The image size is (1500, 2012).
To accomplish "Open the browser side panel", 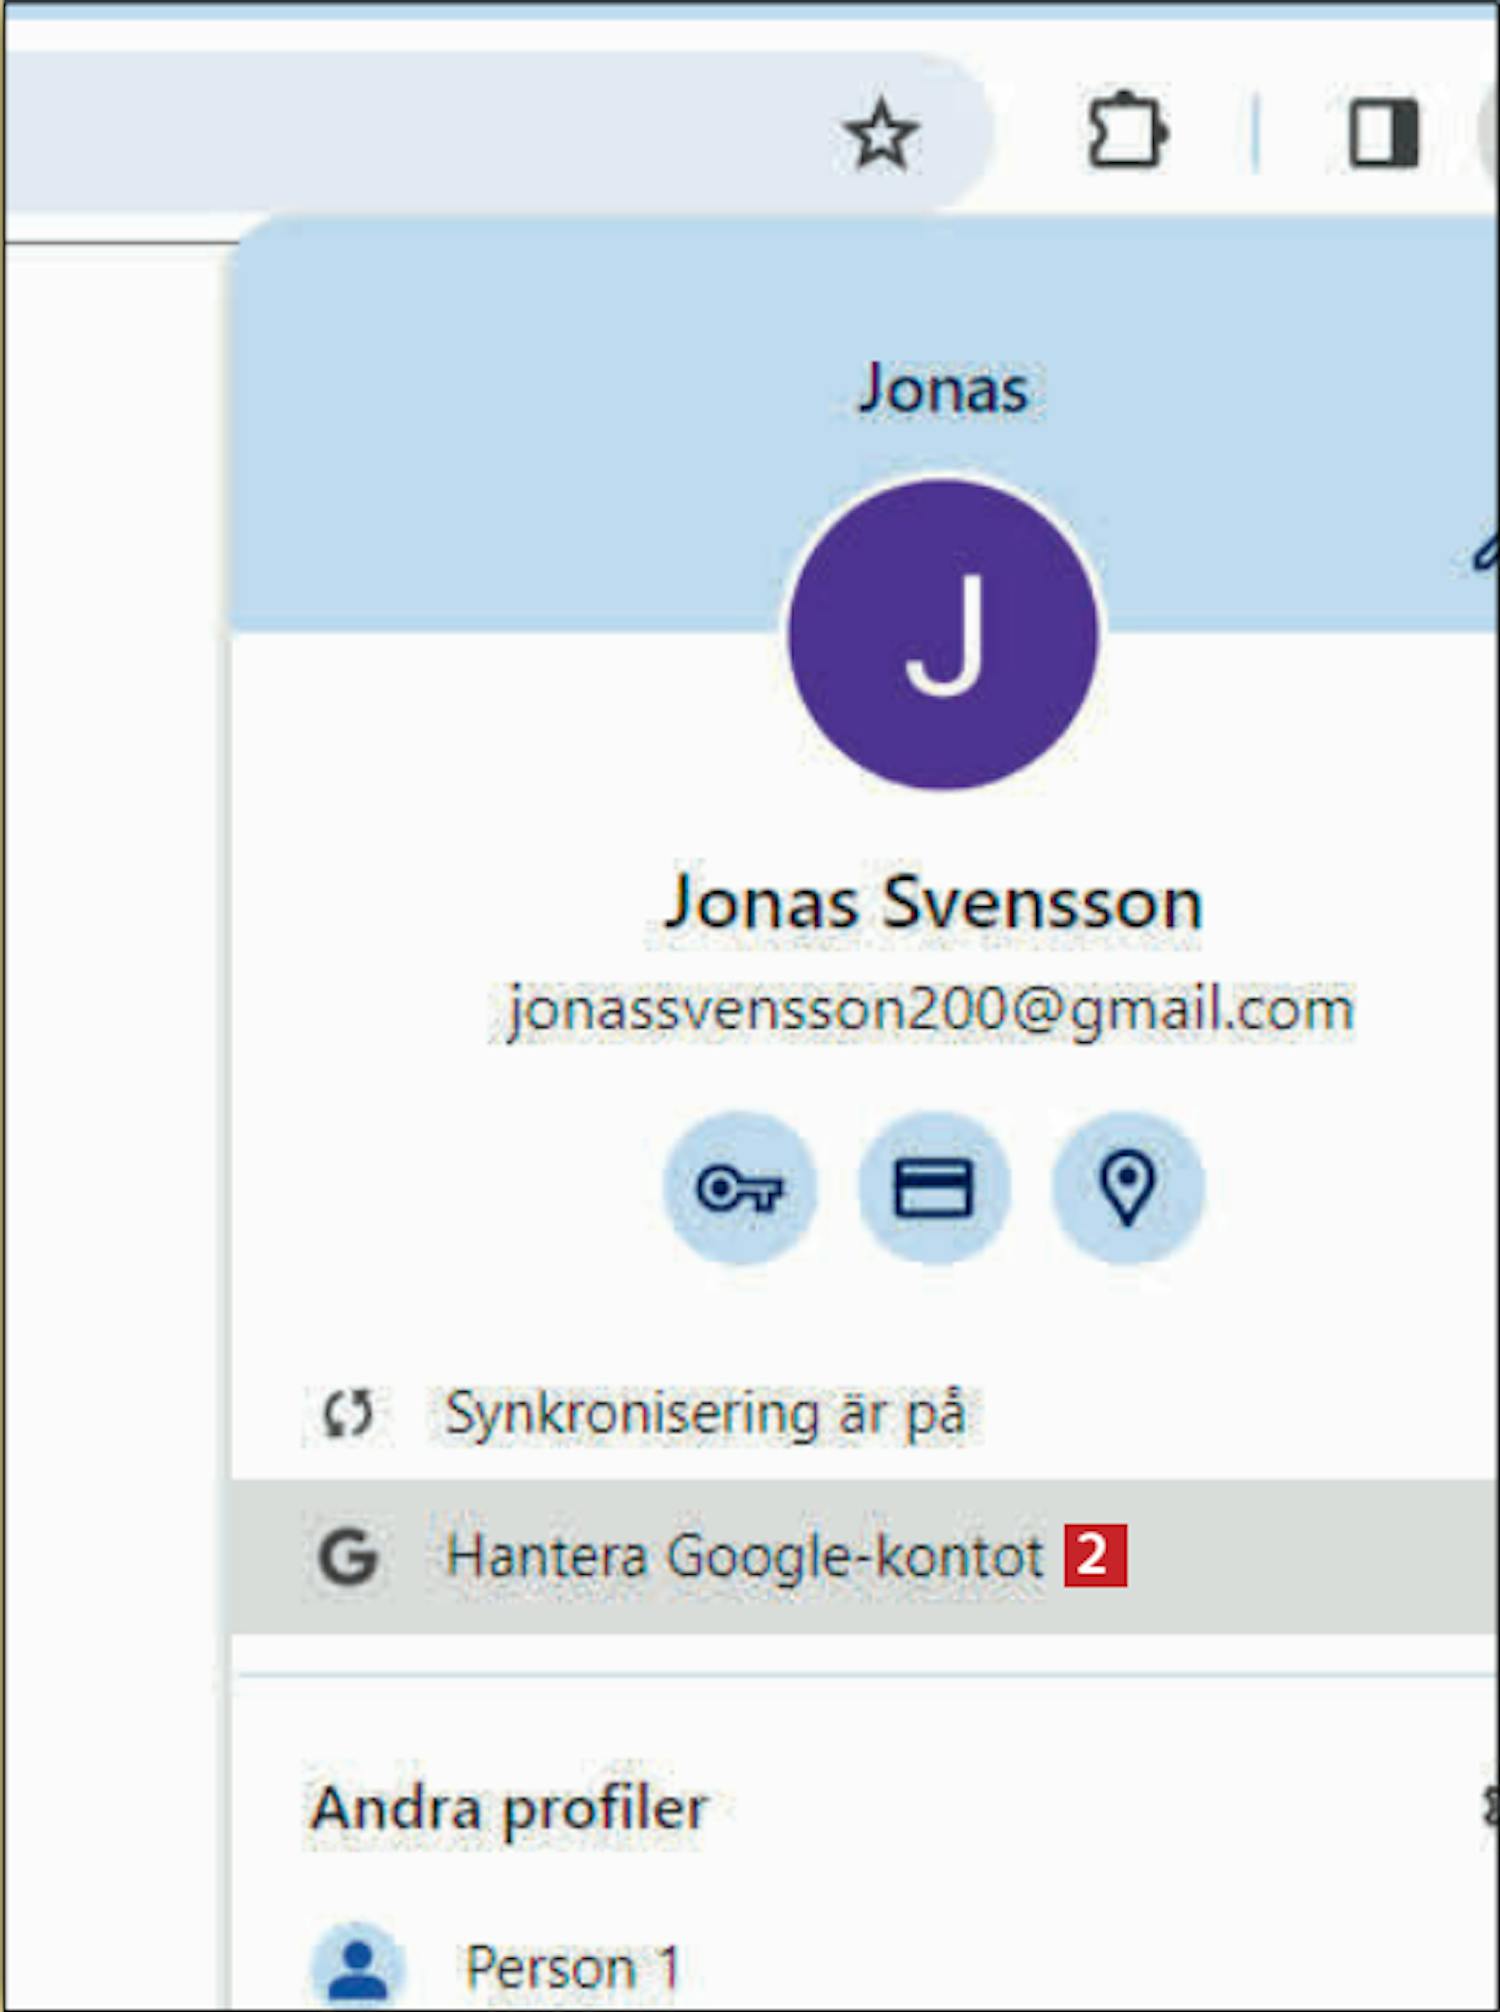I will (x=1384, y=132).
